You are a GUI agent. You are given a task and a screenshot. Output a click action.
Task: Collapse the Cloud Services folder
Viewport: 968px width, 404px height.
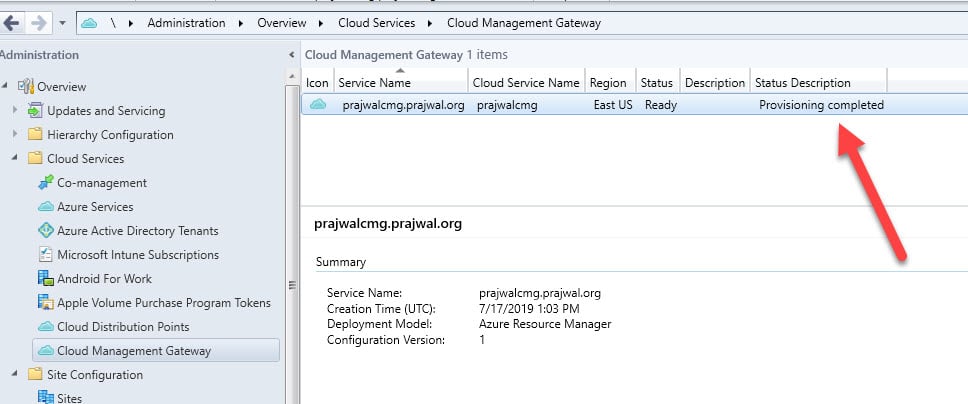(x=15, y=159)
